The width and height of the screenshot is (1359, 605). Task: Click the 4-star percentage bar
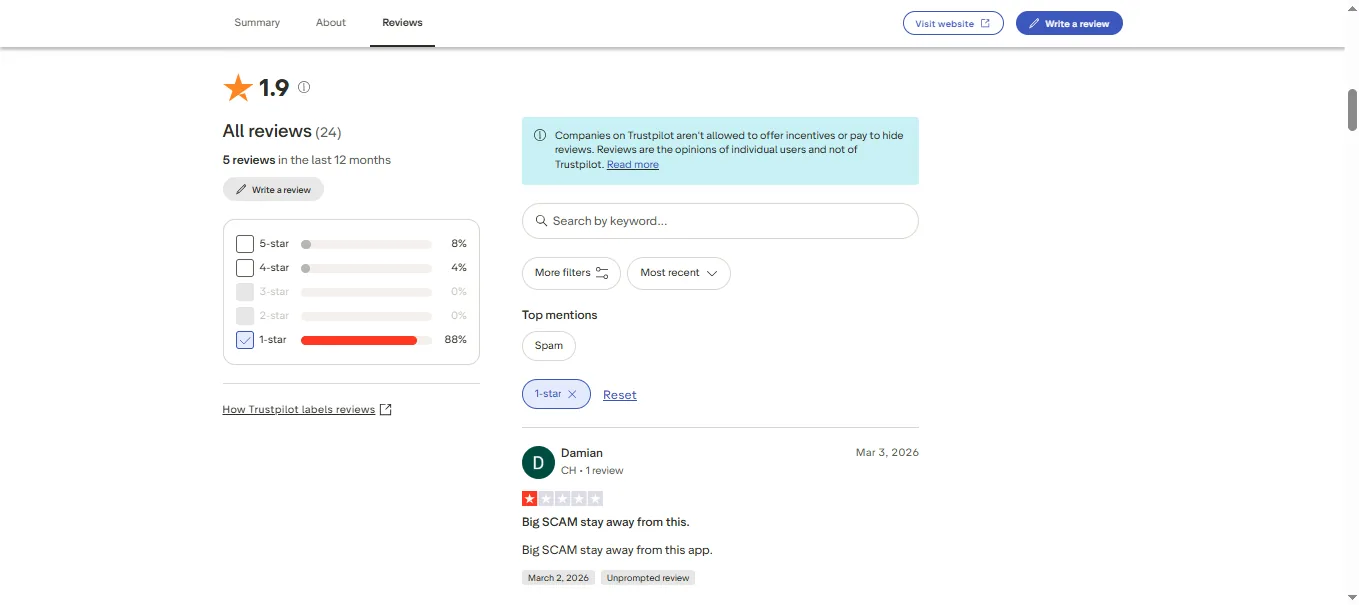(366, 268)
